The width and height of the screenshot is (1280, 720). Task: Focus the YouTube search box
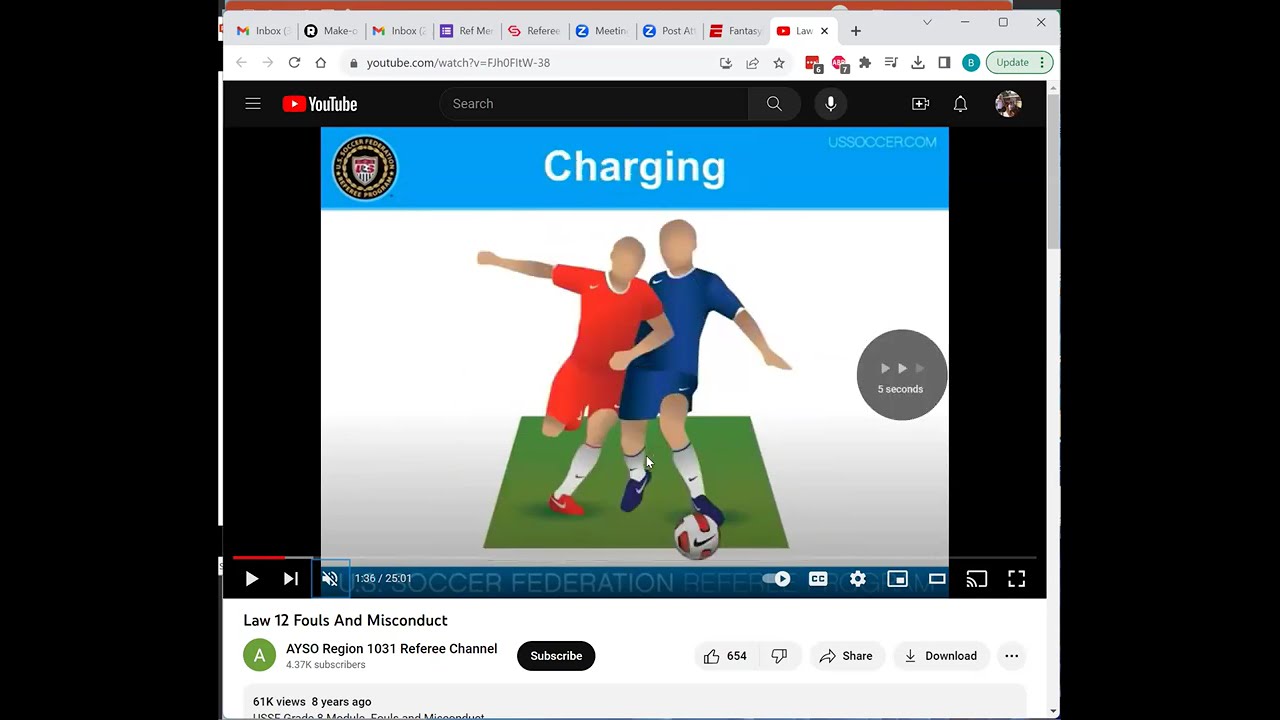tap(594, 104)
